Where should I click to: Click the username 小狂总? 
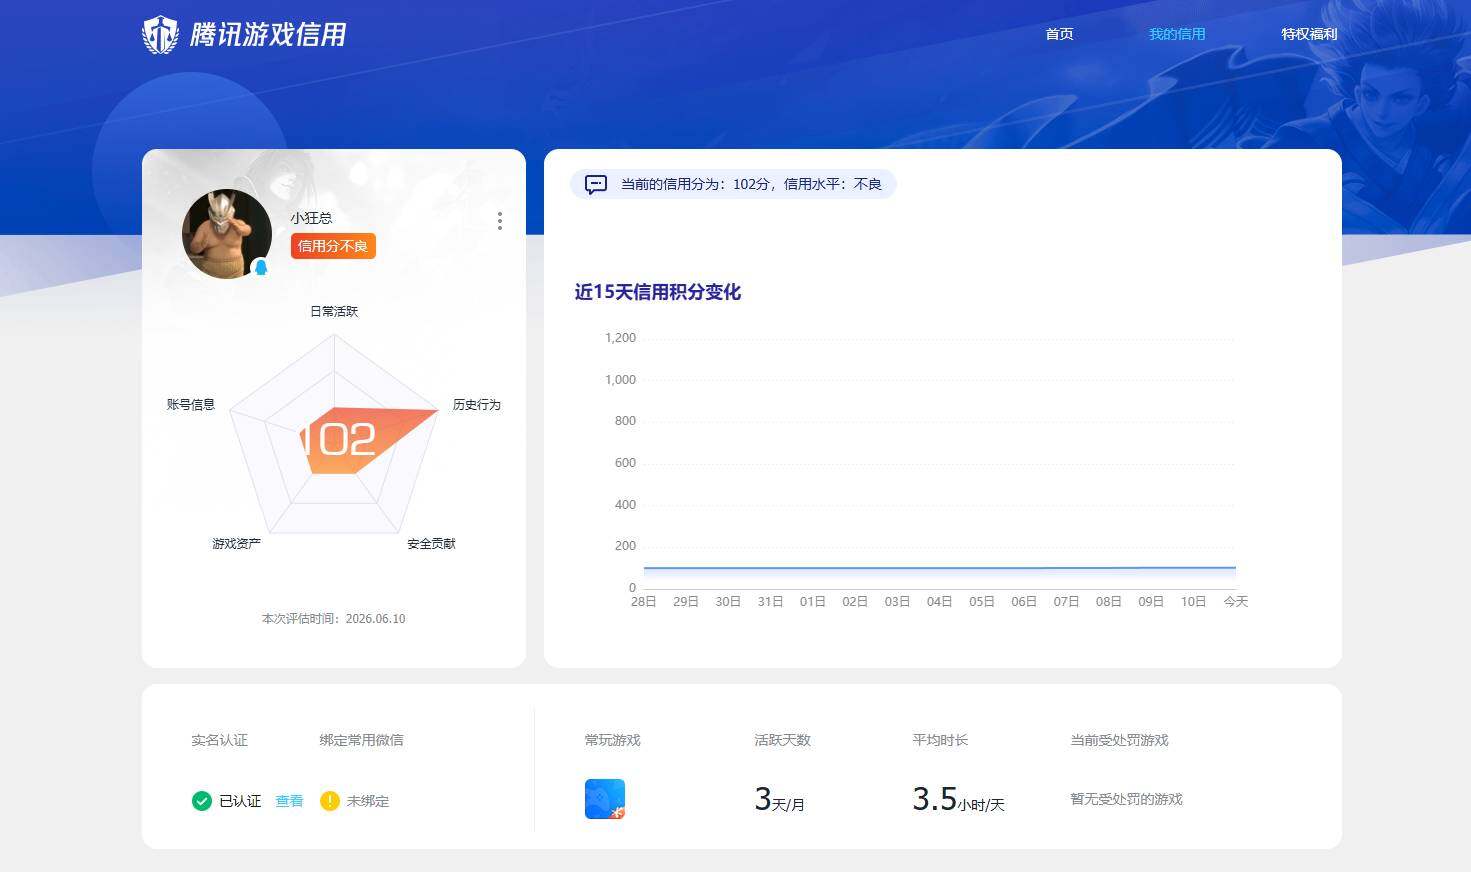click(x=312, y=217)
